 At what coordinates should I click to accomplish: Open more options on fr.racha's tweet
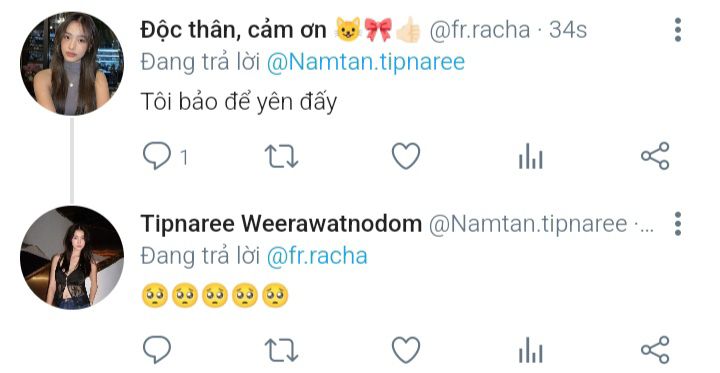(678, 30)
